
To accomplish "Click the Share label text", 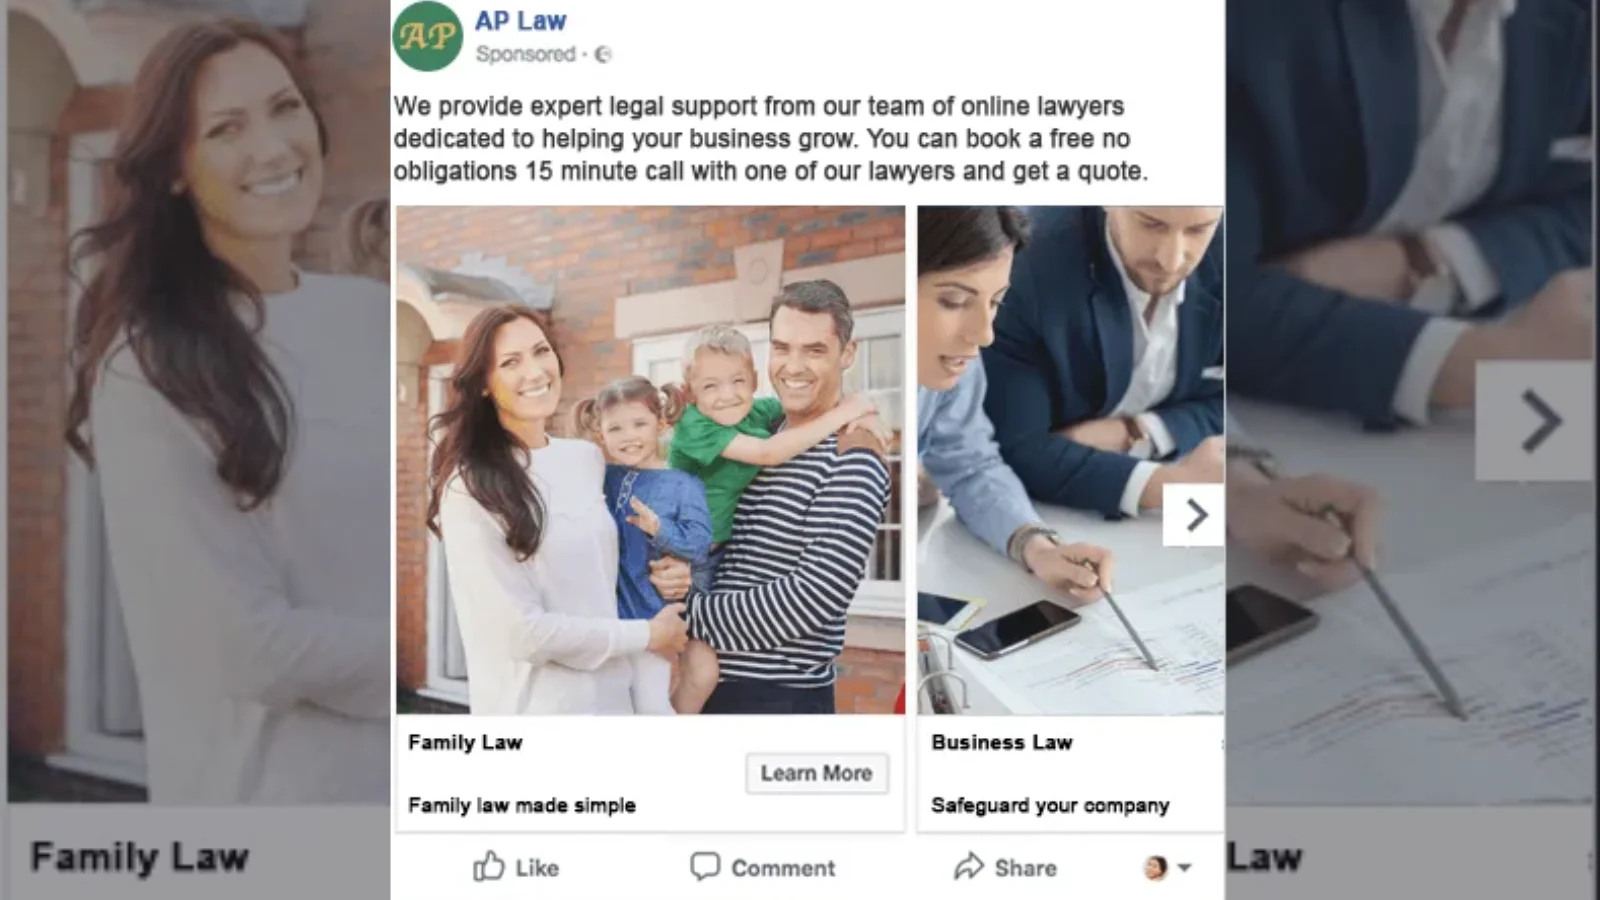I will tap(1025, 868).
